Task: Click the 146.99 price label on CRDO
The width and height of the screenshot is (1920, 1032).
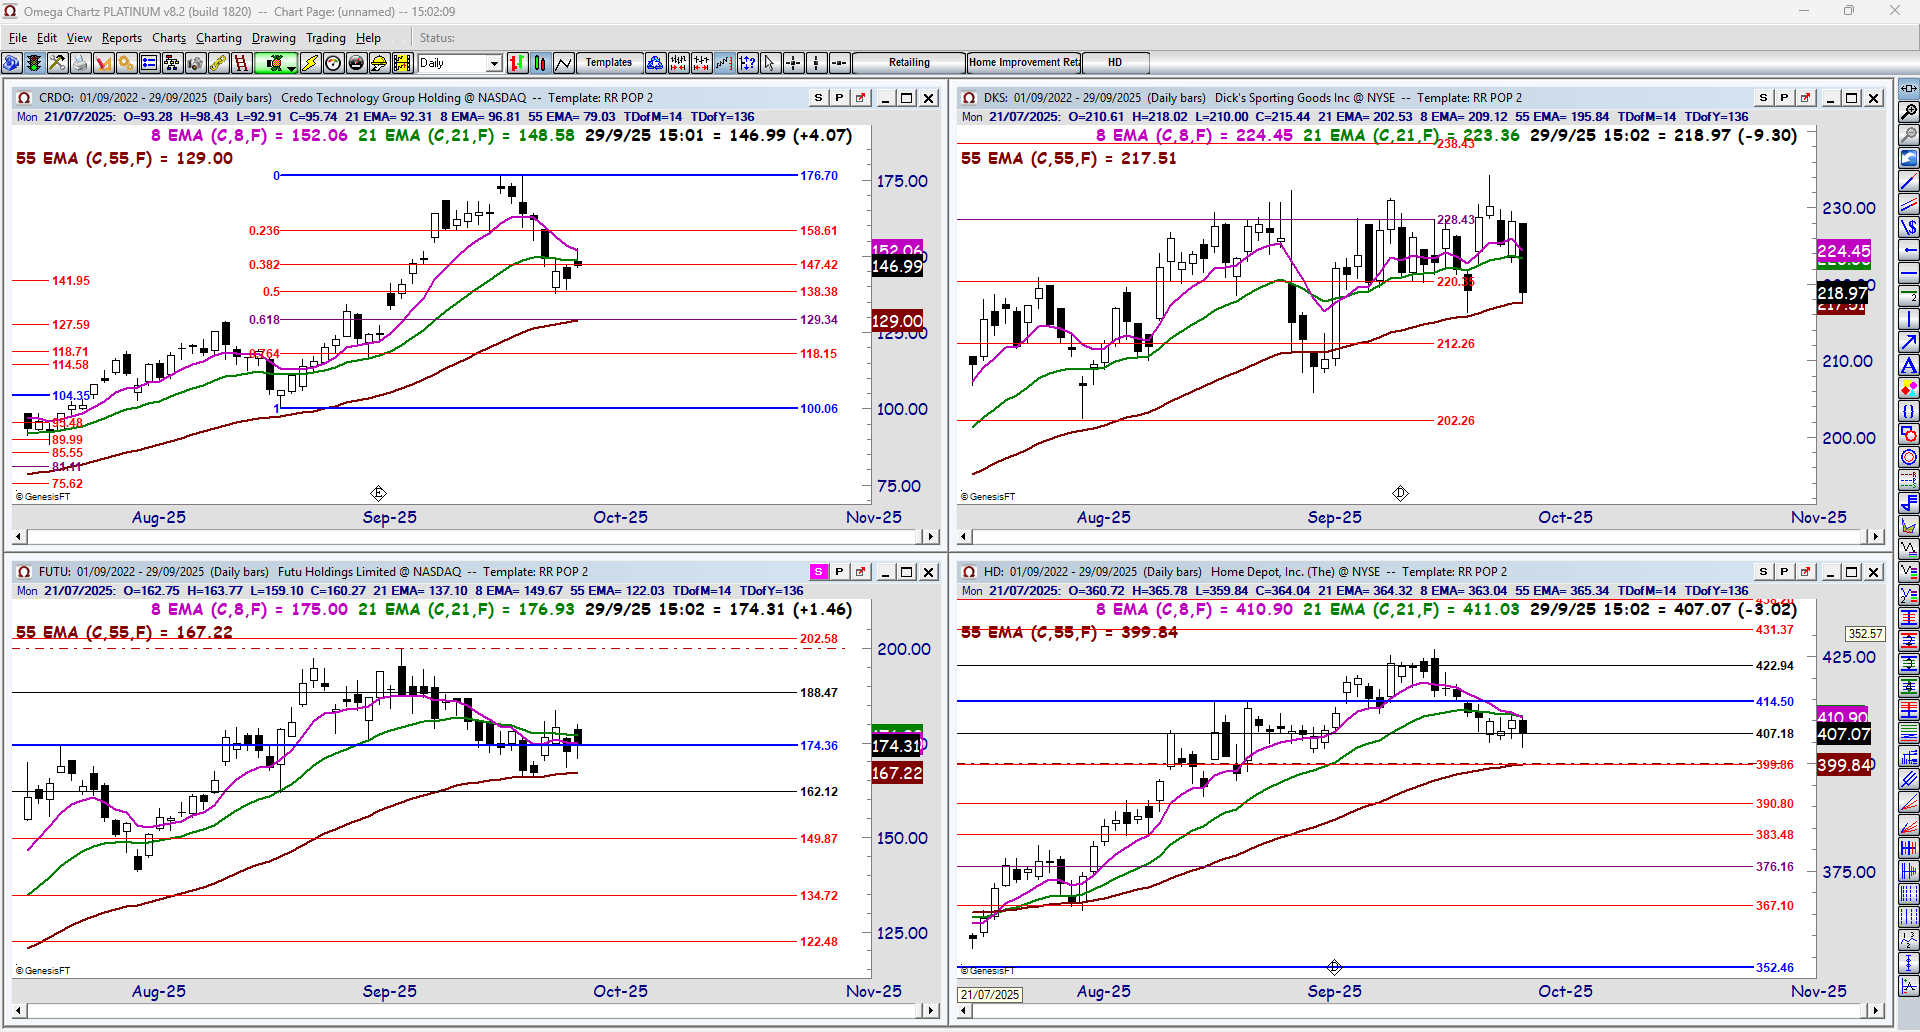Action: pyautogui.click(x=897, y=267)
